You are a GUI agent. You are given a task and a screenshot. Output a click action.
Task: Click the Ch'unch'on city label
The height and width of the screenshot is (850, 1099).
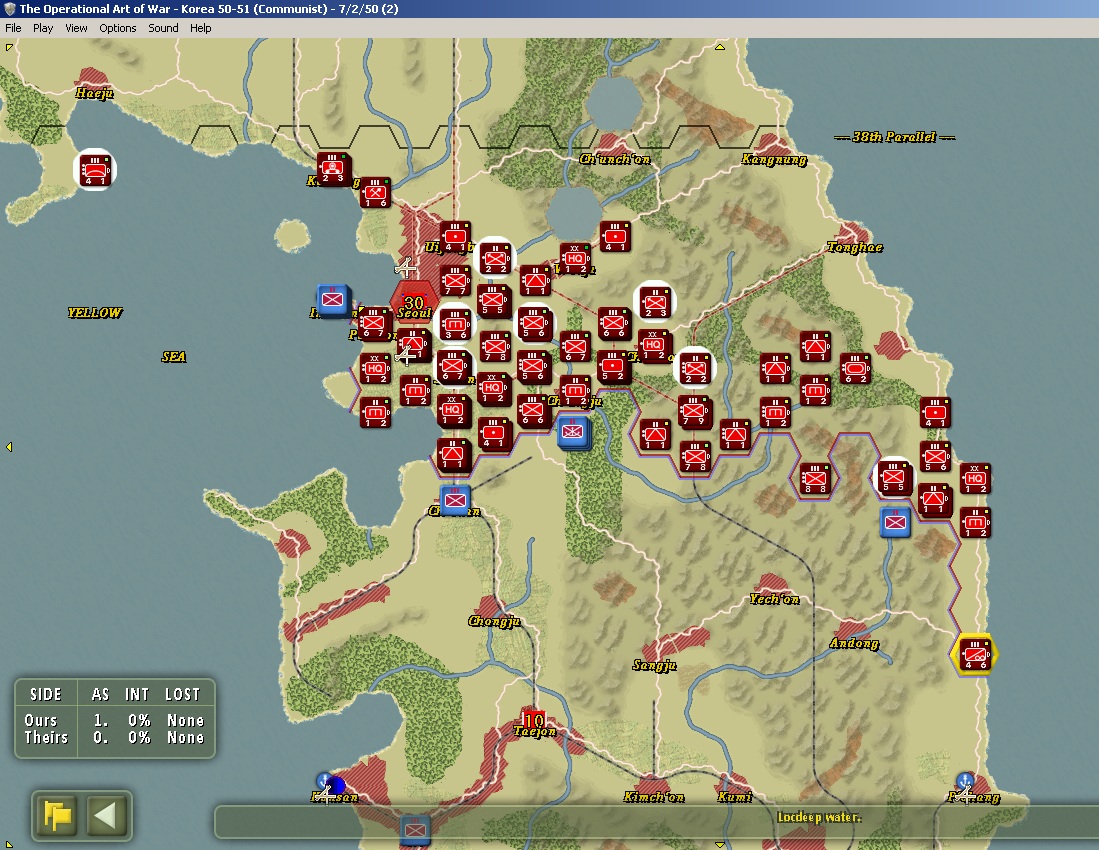click(615, 159)
